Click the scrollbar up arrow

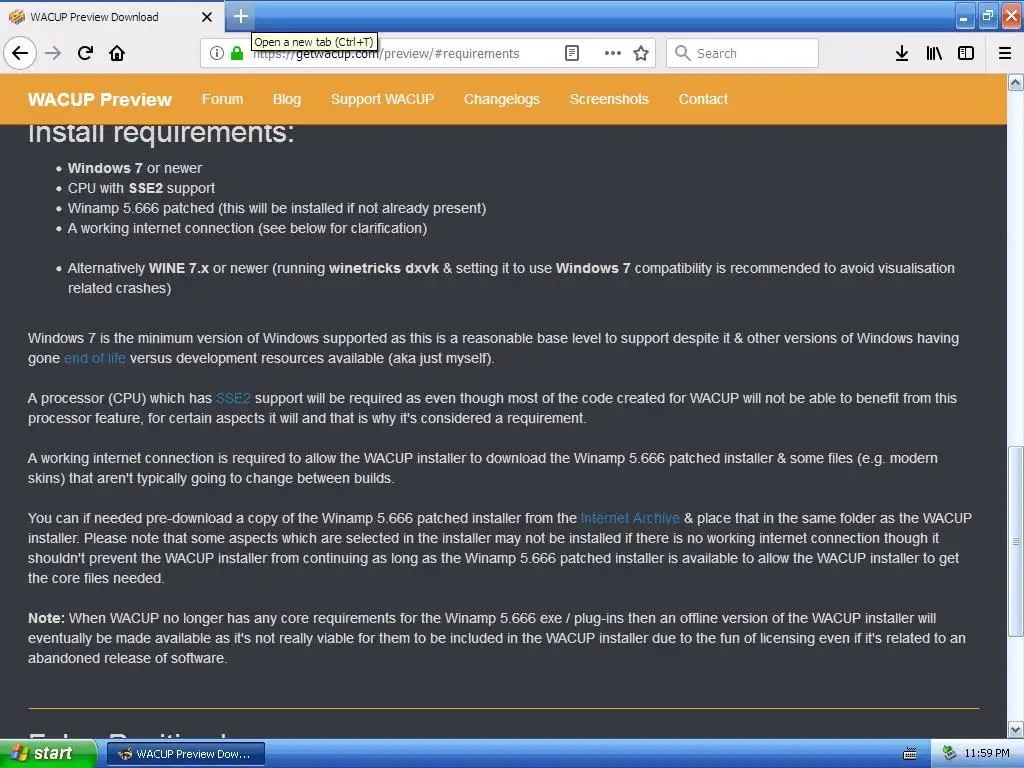click(x=1015, y=82)
